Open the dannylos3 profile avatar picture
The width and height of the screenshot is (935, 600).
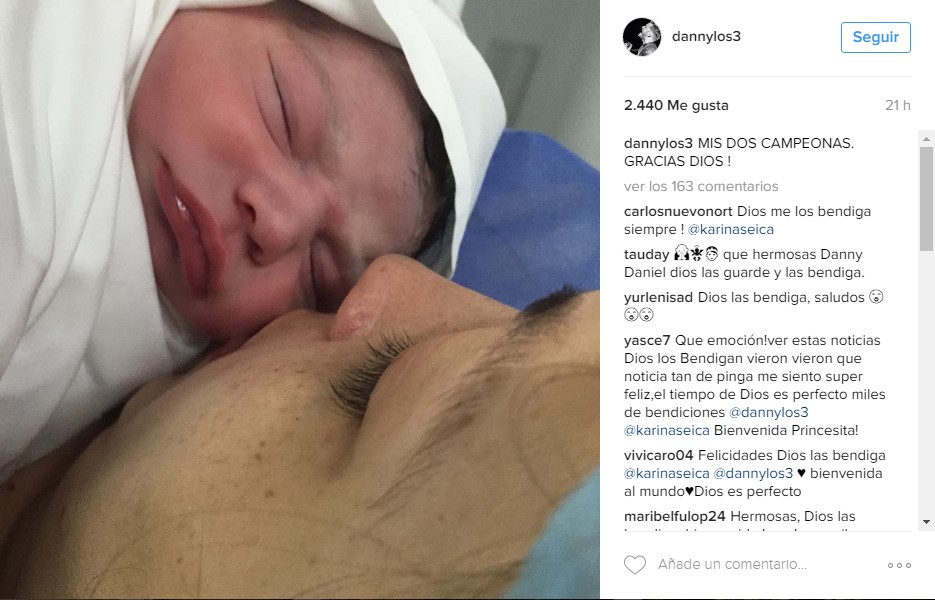tap(642, 37)
